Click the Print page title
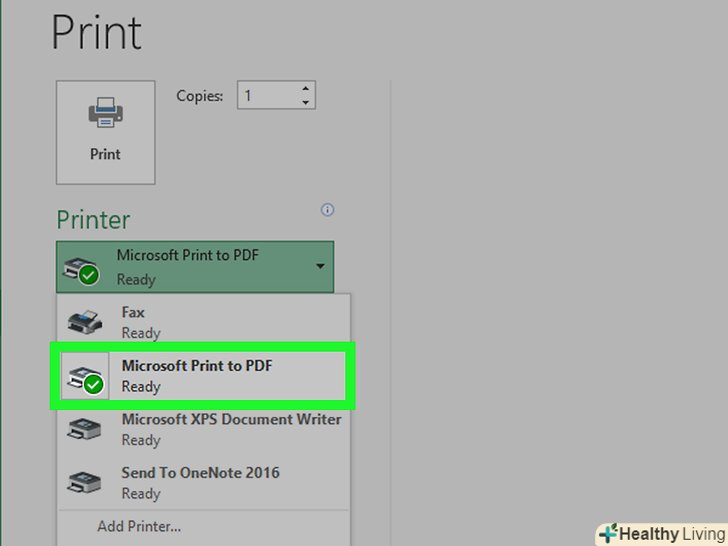Screen dimensions: 728x546 pos(97,32)
